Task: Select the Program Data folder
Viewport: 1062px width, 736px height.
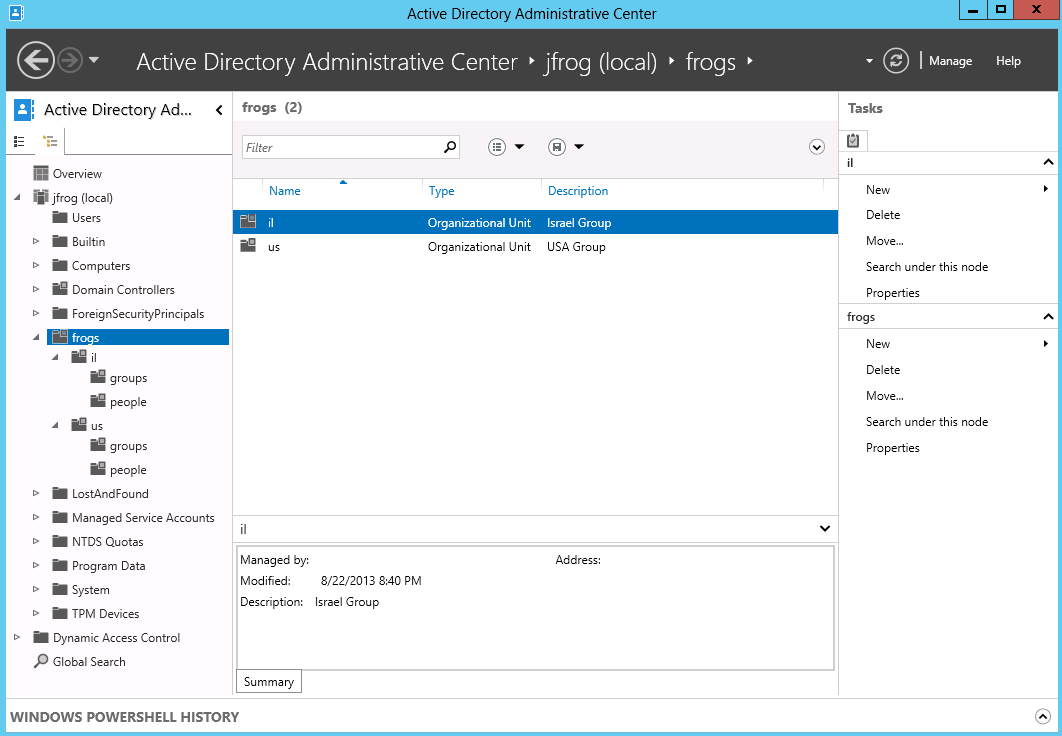Action: pos(108,565)
